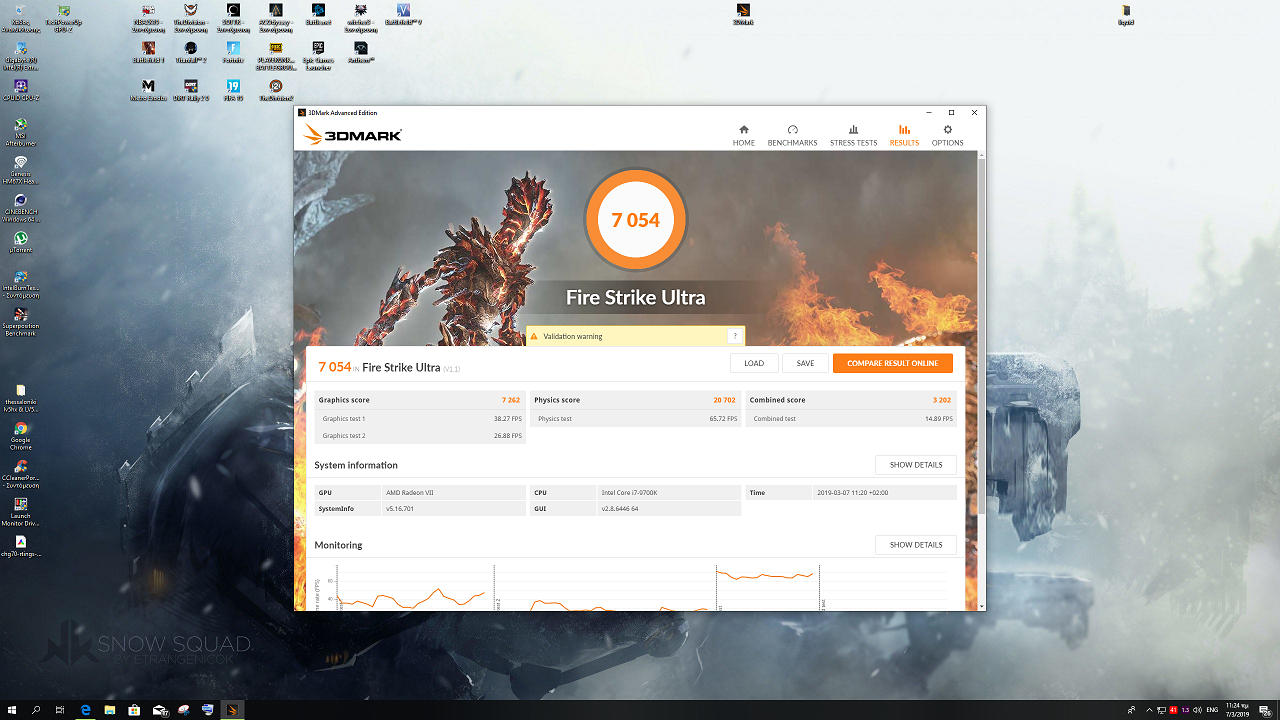Click the SAVE result button

pyautogui.click(x=805, y=363)
